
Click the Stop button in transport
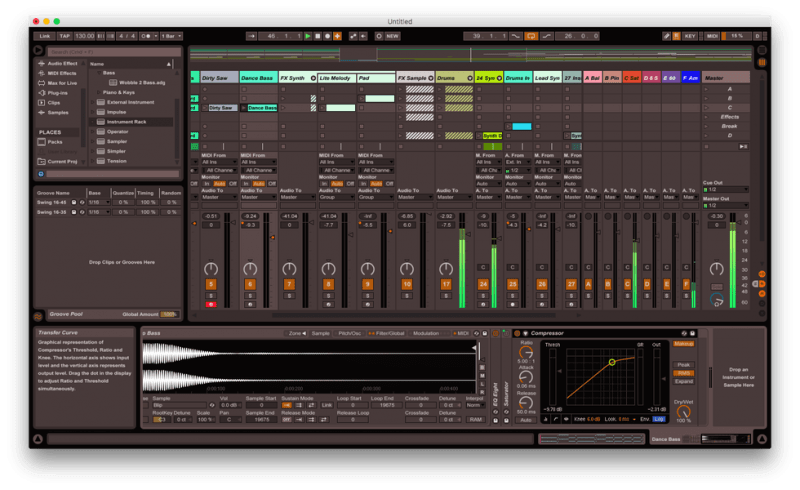click(x=318, y=36)
